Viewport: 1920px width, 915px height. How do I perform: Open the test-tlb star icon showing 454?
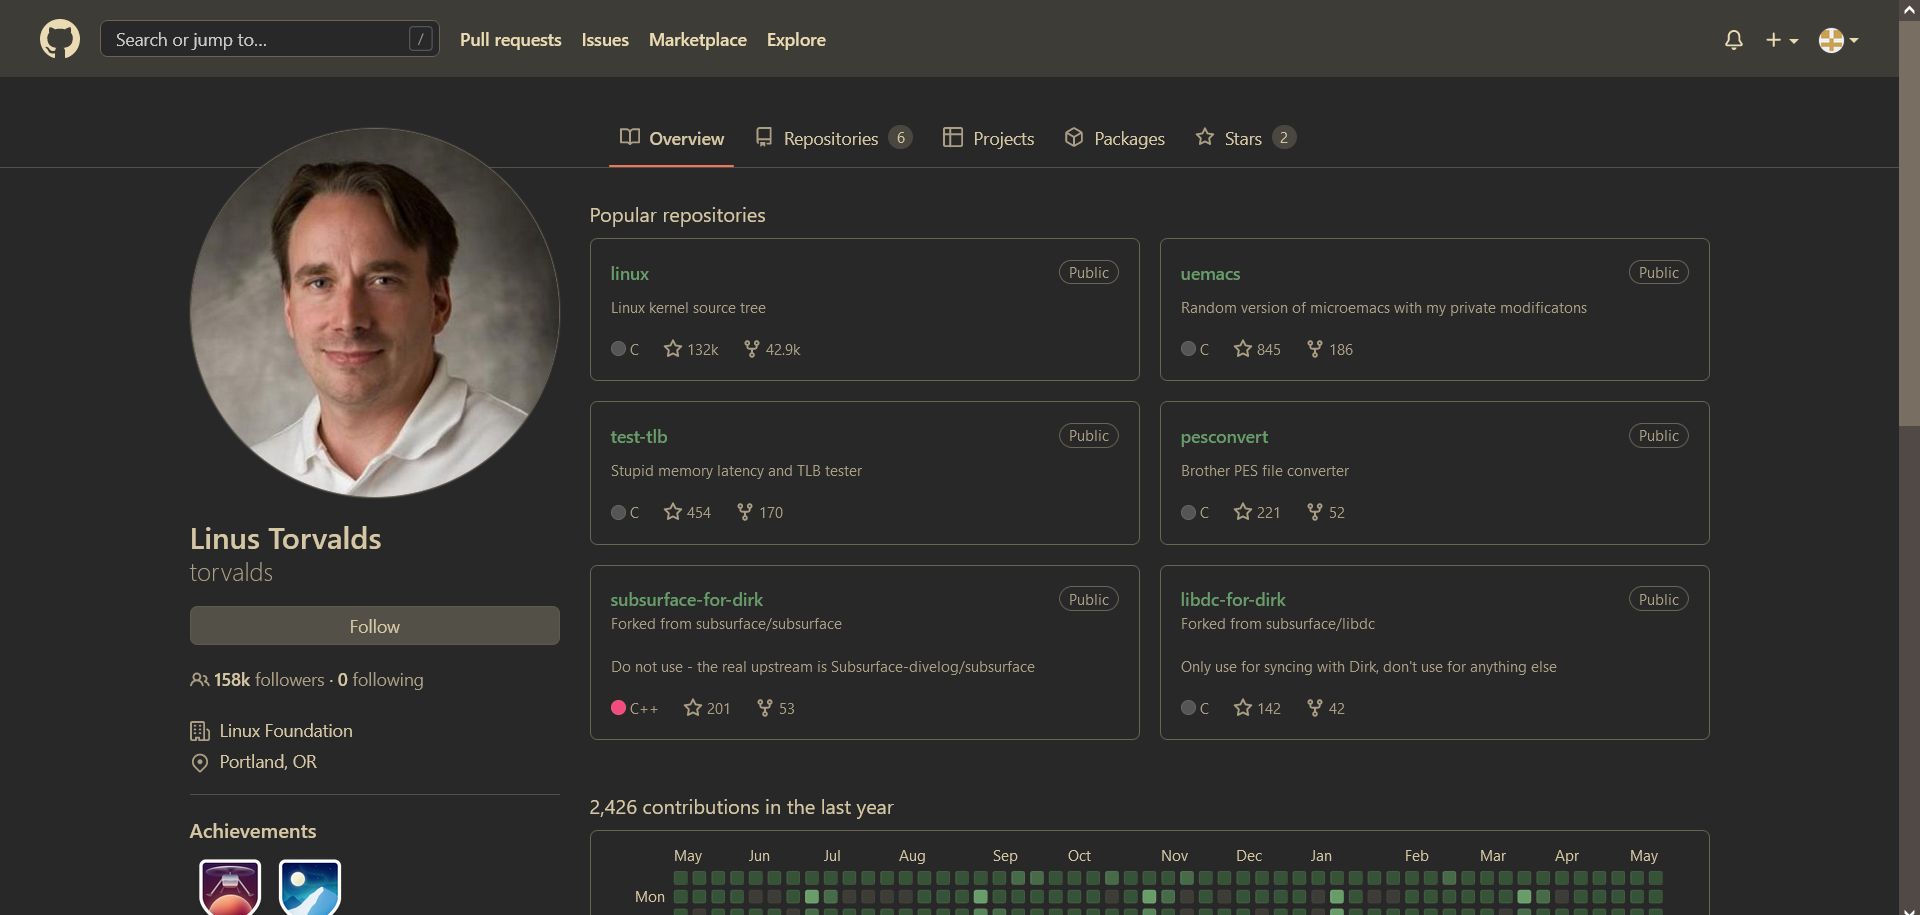[x=673, y=511]
